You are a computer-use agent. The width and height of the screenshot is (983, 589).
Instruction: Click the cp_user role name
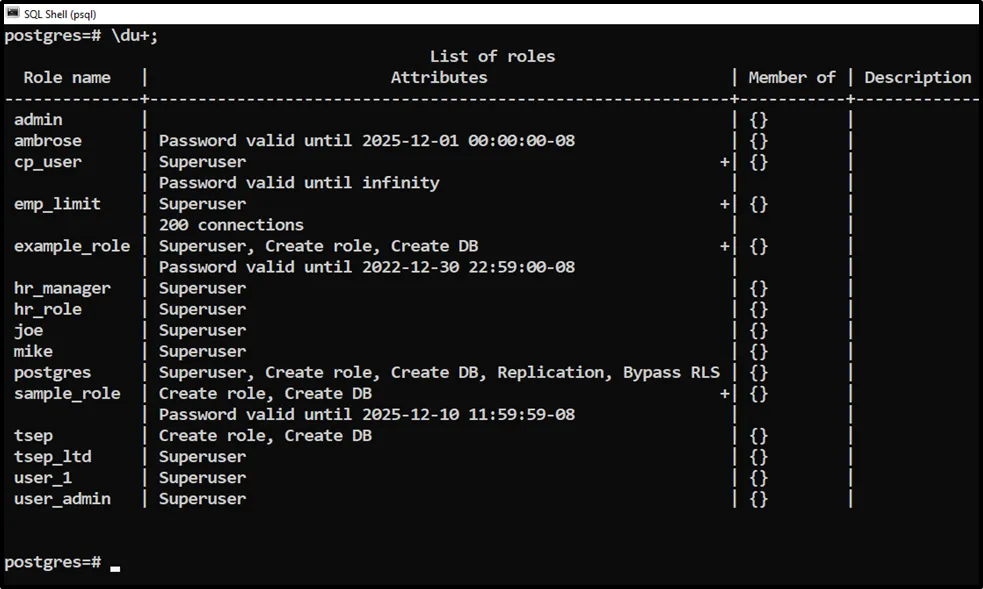(48, 162)
